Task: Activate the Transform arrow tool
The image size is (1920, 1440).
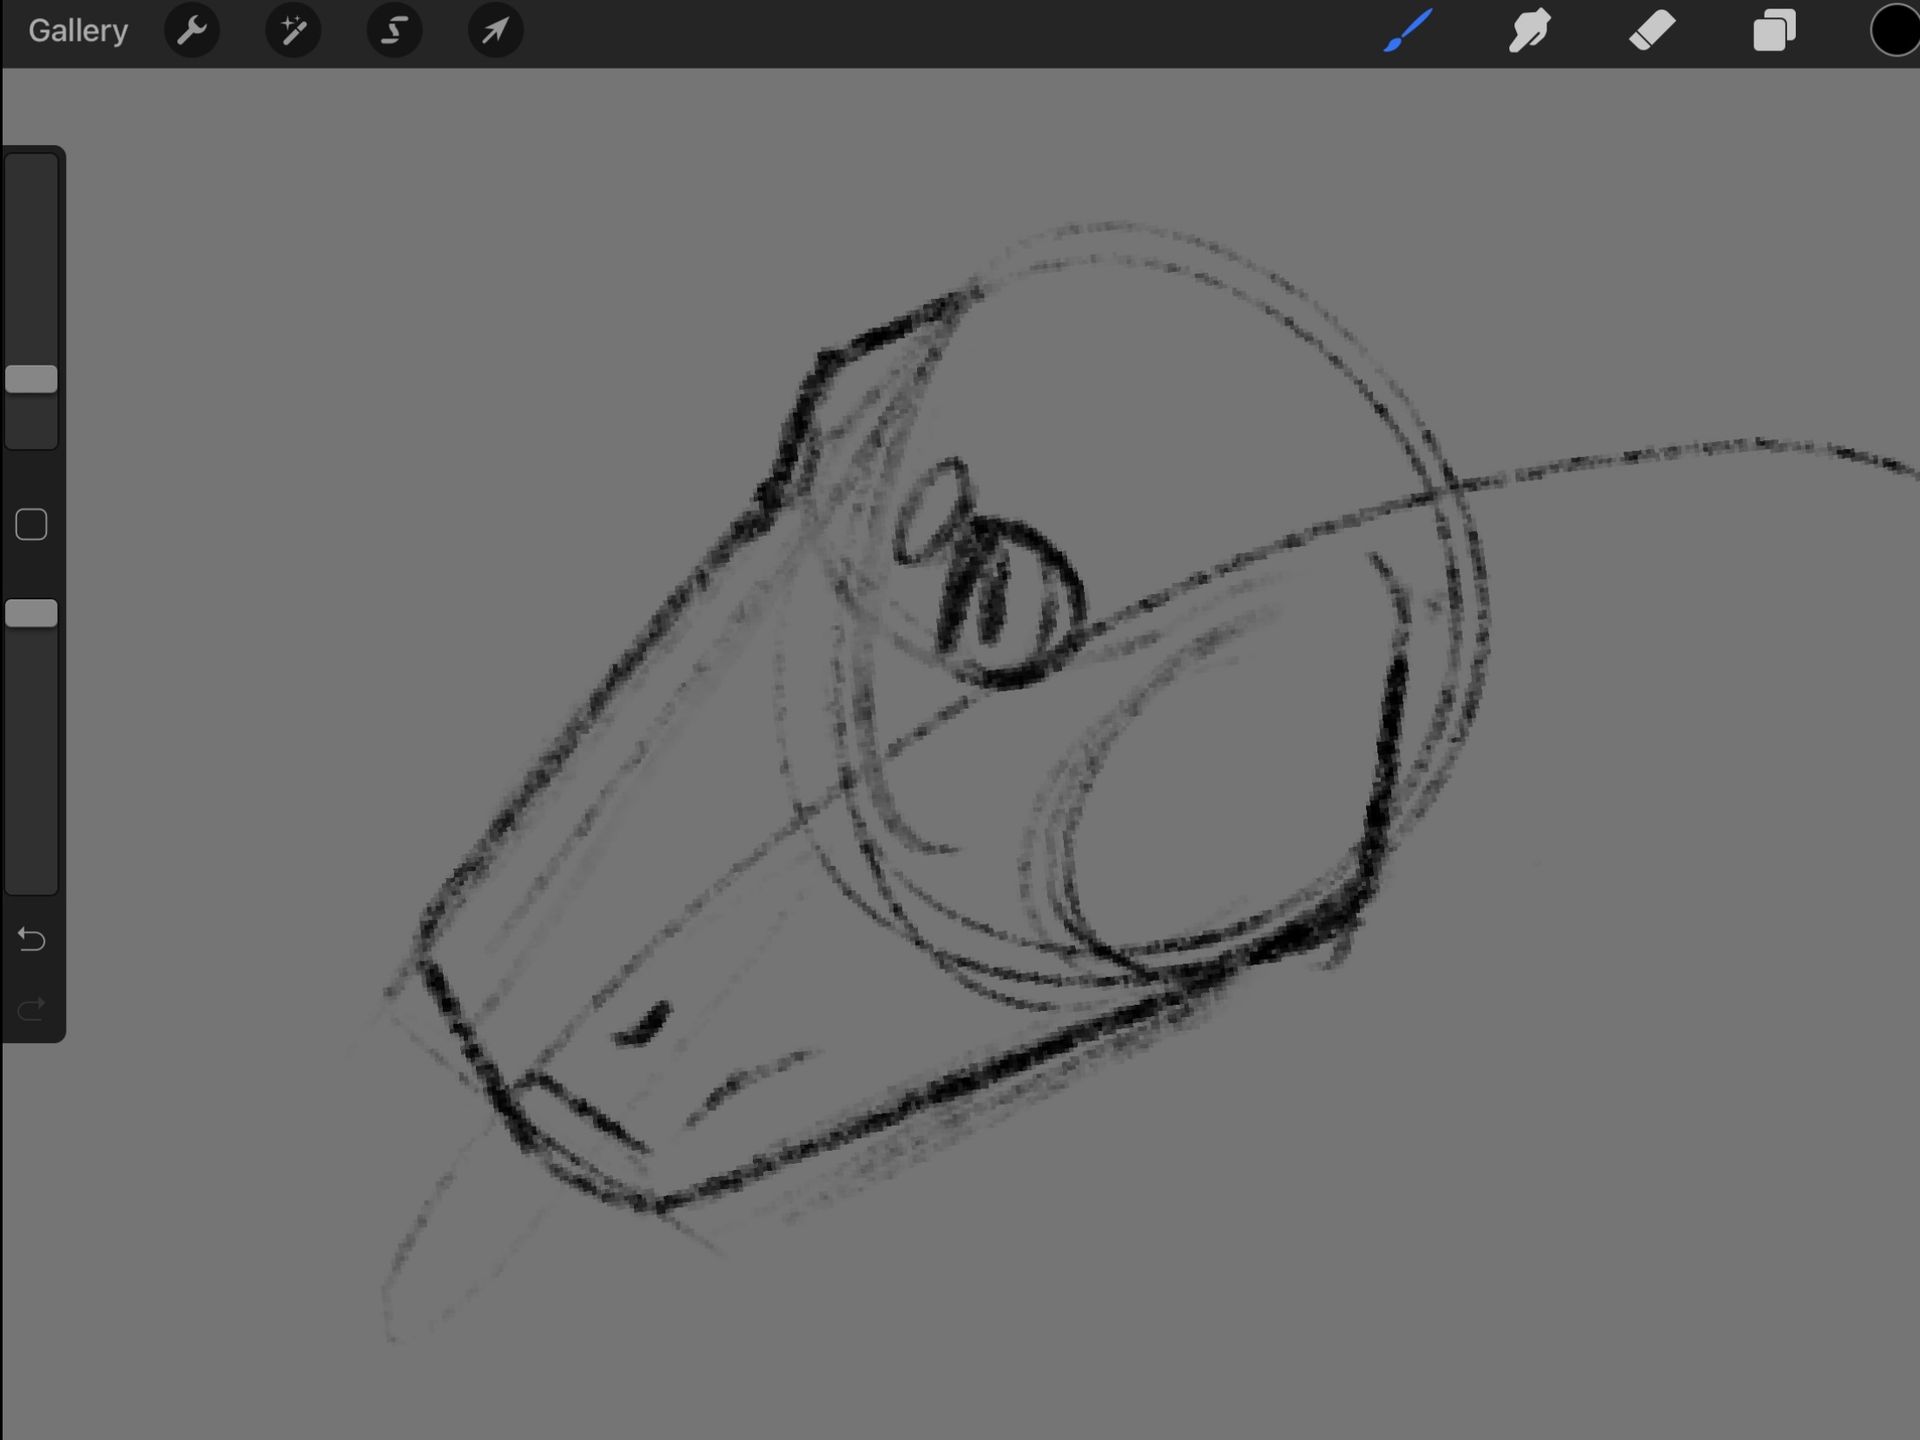Action: pyautogui.click(x=495, y=31)
